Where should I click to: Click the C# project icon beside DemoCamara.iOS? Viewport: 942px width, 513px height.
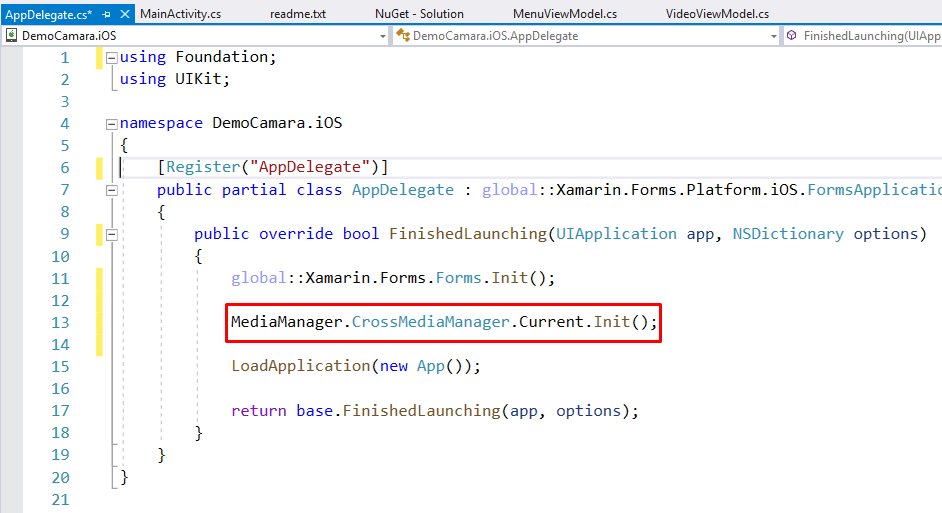(11, 35)
